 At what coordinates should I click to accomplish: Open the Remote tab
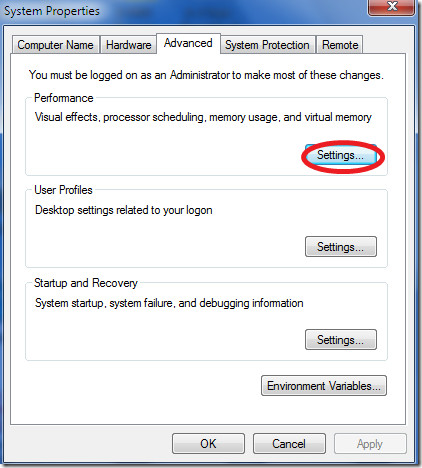(x=340, y=45)
